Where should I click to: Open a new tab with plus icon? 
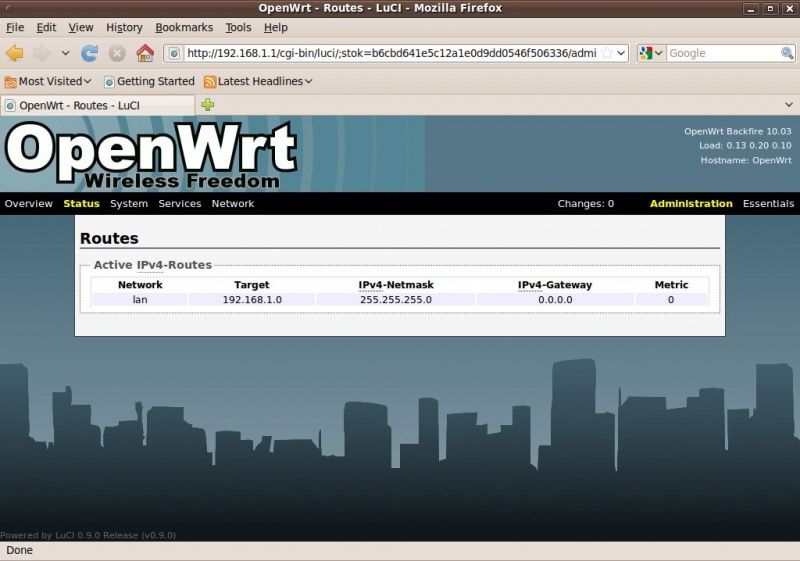208,105
